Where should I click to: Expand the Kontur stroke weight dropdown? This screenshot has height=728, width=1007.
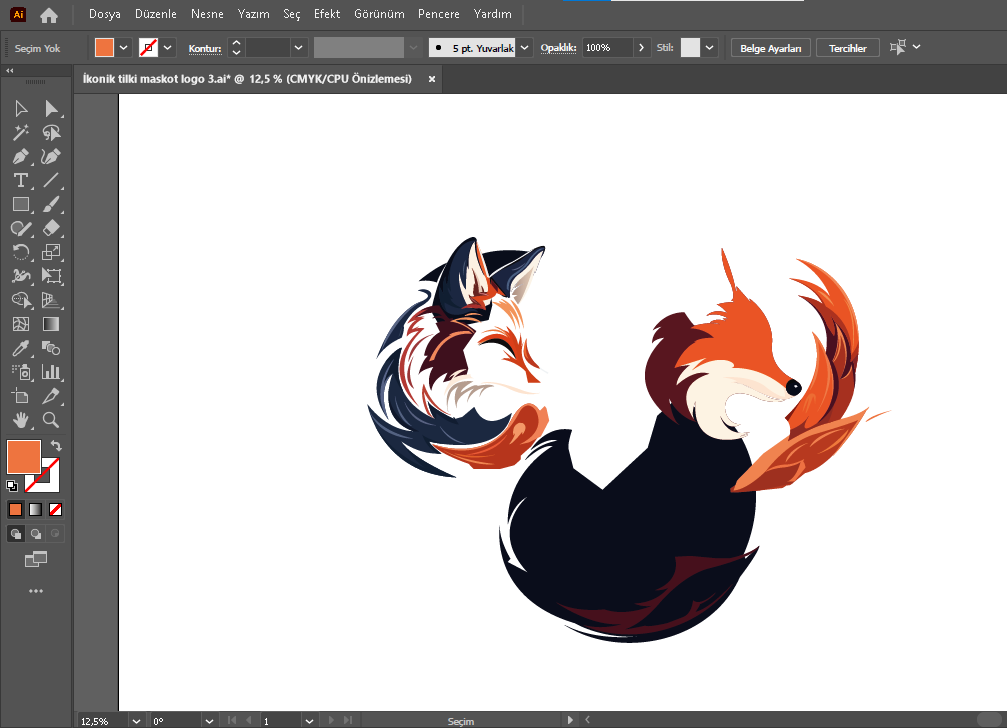[298, 48]
